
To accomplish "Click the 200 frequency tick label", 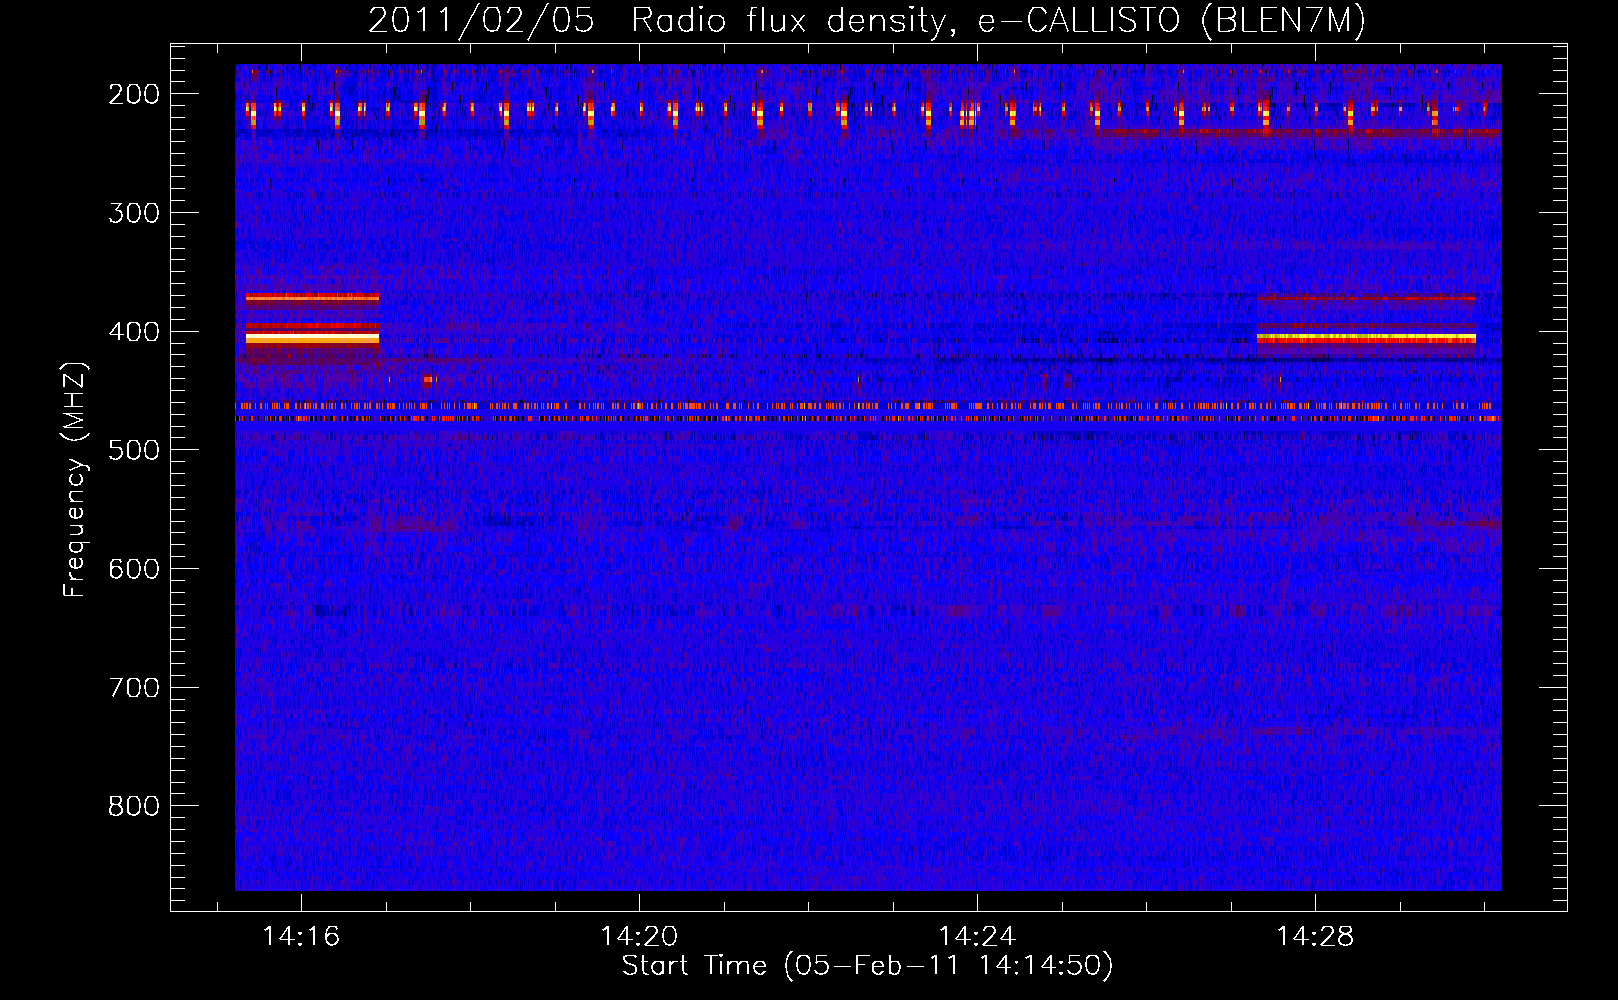I will tap(134, 94).
